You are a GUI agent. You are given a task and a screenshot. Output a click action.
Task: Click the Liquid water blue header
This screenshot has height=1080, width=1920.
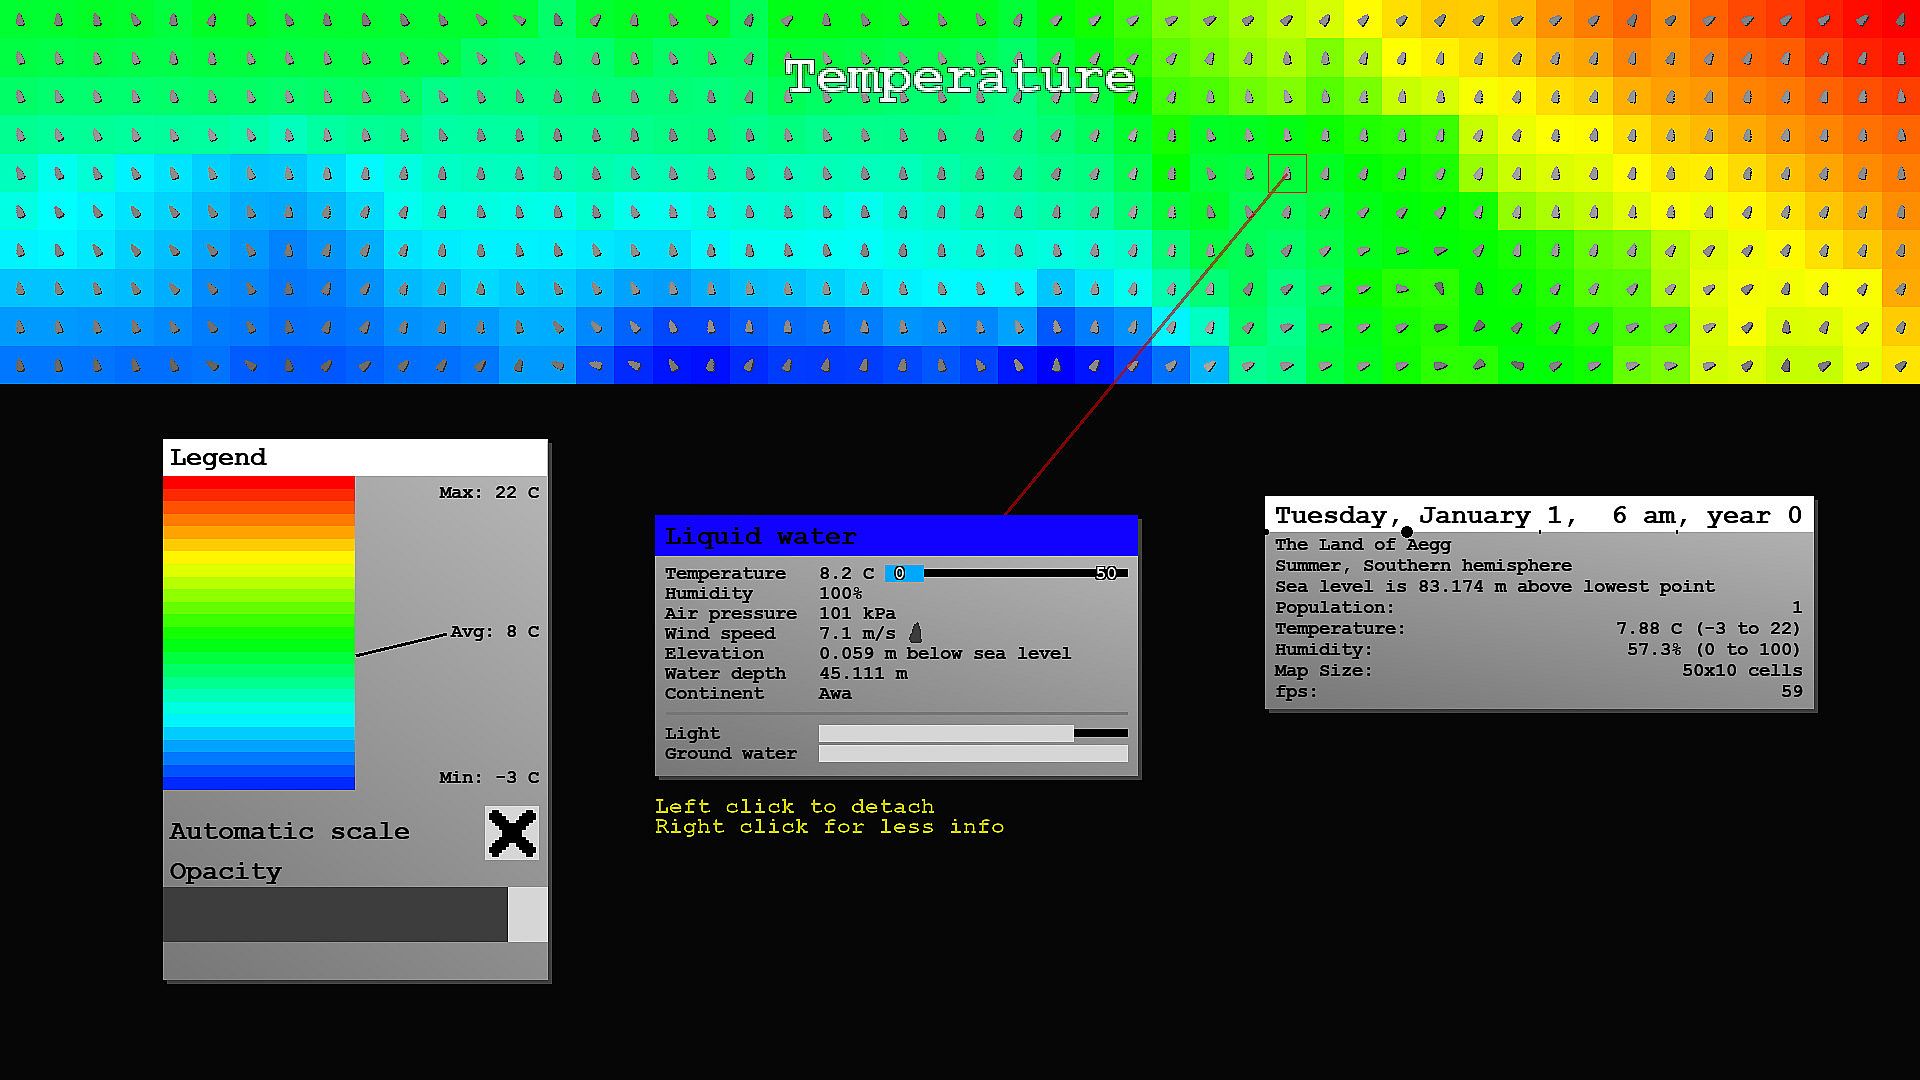pyautogui.click(x=896, y=536)
